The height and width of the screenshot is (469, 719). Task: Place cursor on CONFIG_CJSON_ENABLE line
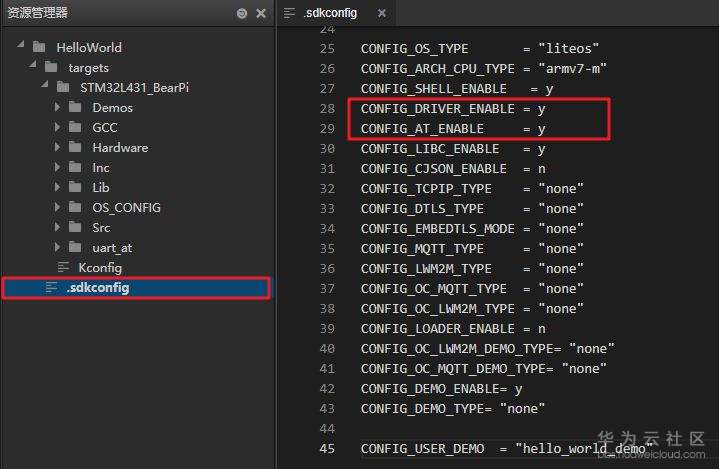[453, 169]
